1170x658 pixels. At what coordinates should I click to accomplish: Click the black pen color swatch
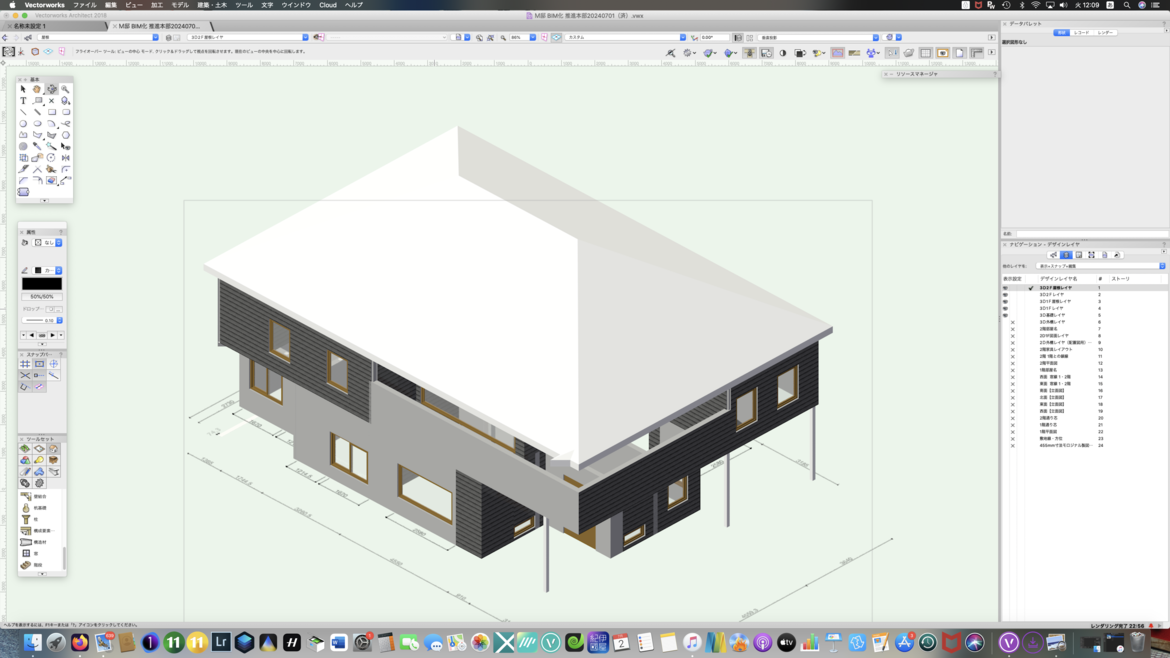[38, 271]
